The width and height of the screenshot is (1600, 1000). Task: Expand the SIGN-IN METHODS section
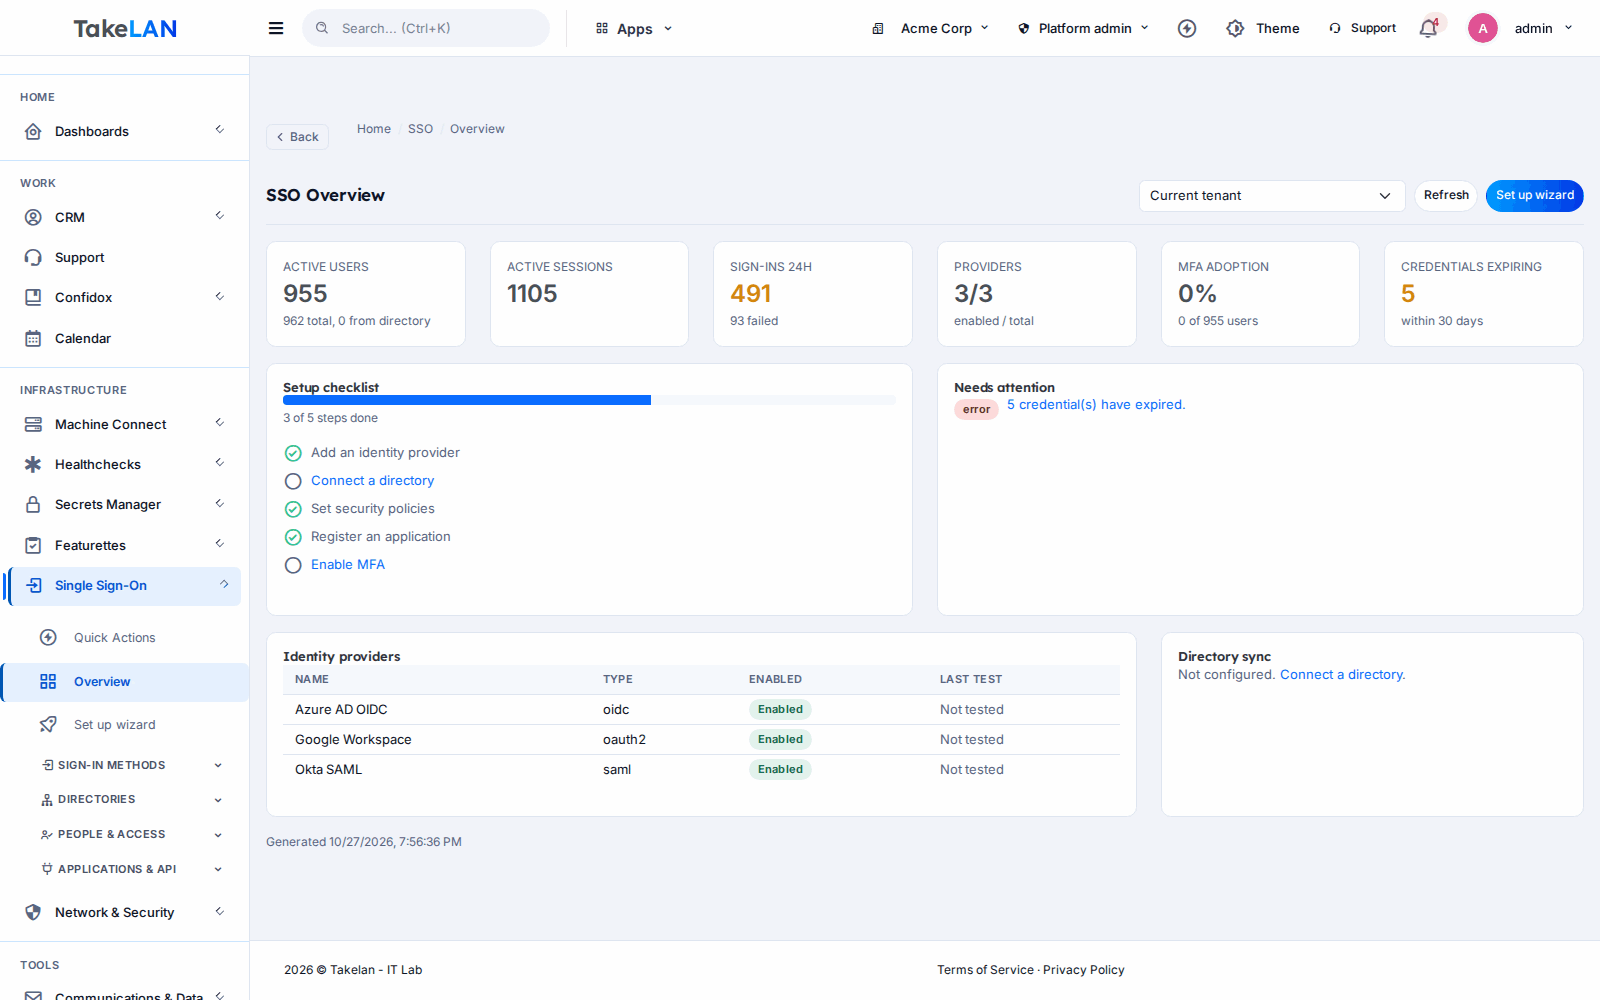coord(131,765)
